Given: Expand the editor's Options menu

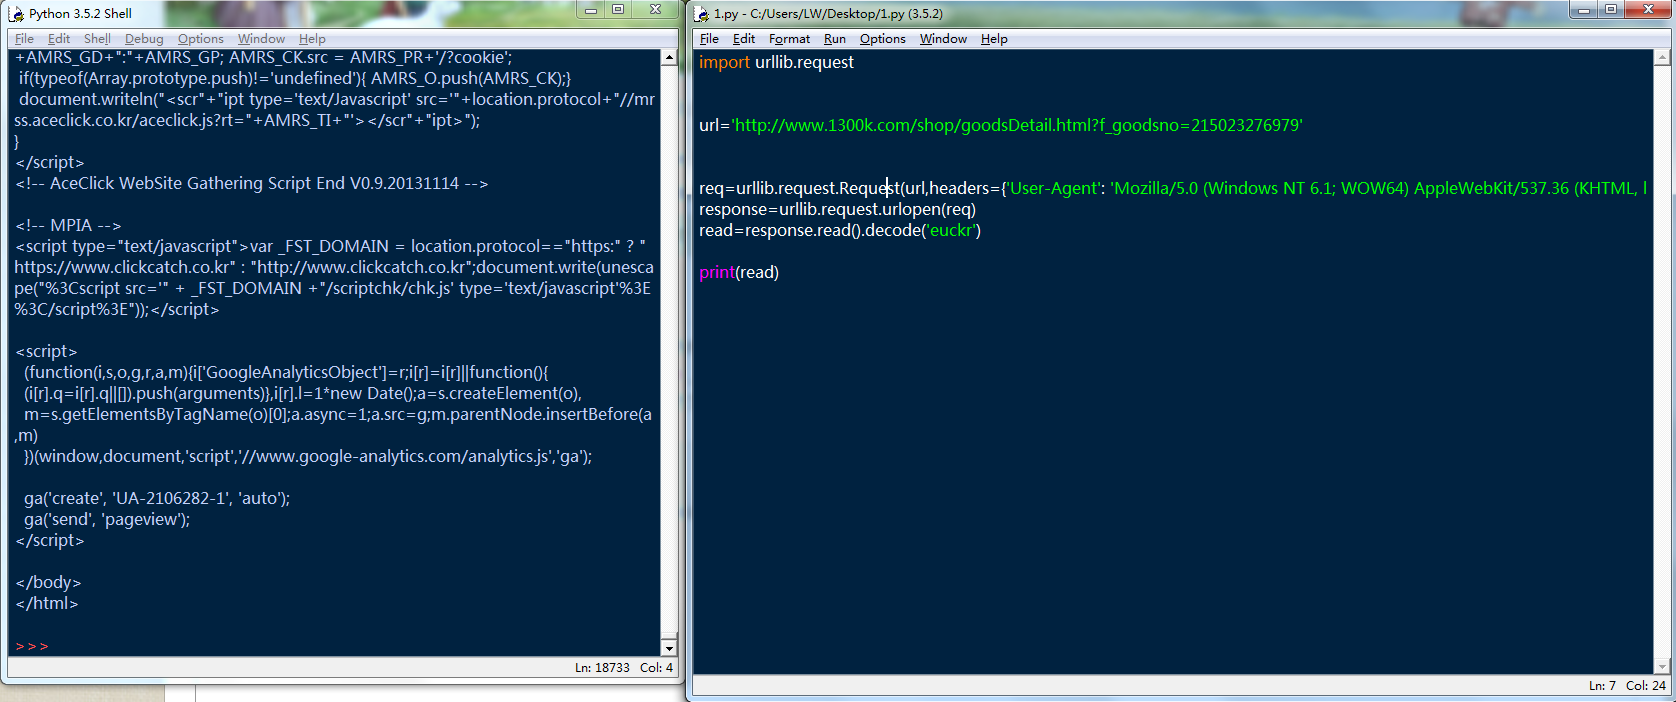Looking at the screenshot, I should click(882, 39).
